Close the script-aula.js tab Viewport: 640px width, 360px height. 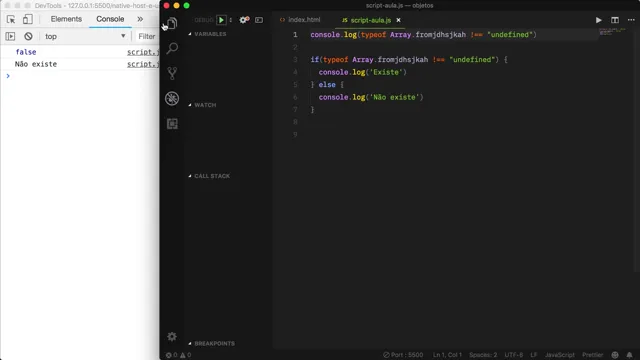pos(398,20)
